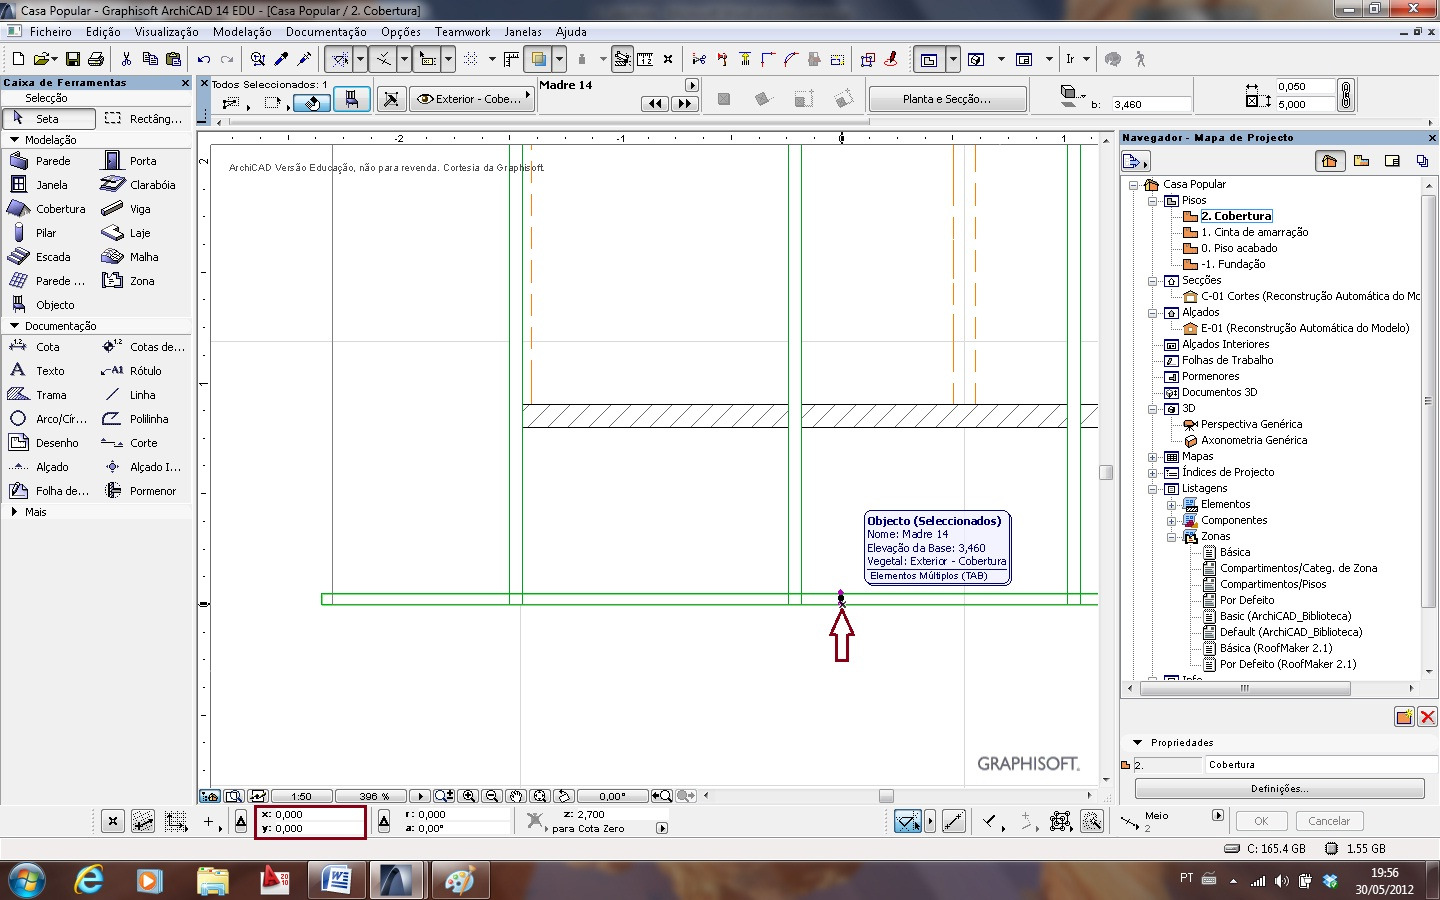
Task: Pick up parameters with eyedropper tool
Action: [282, 60]
